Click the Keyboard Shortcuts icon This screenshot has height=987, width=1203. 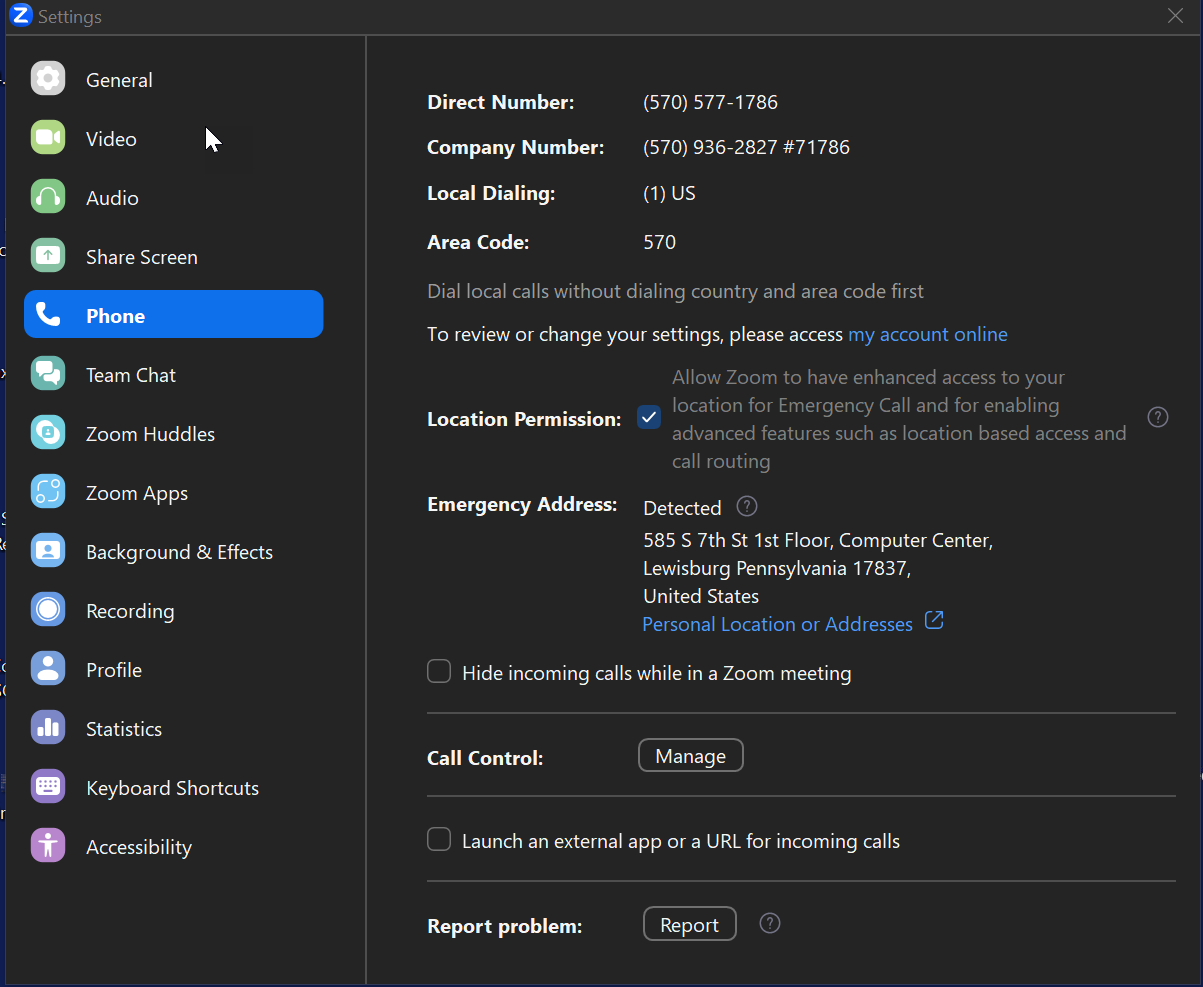(x=48, y=787)
